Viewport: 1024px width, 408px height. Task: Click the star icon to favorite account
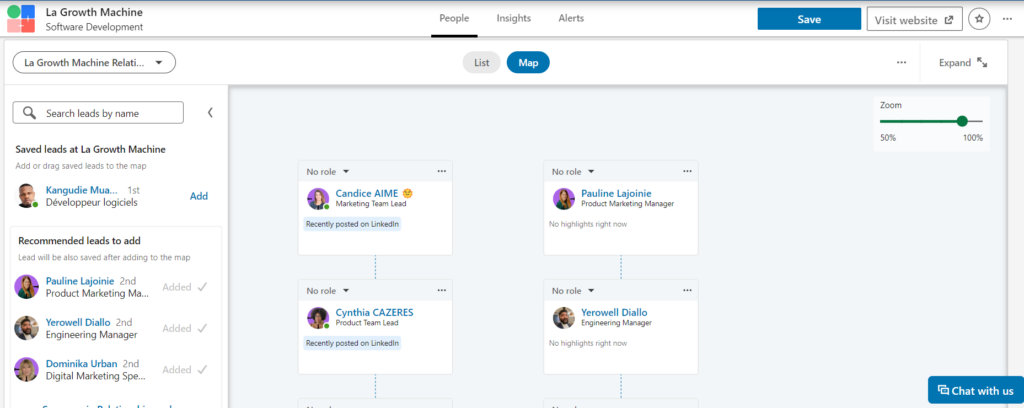[979, 19]
